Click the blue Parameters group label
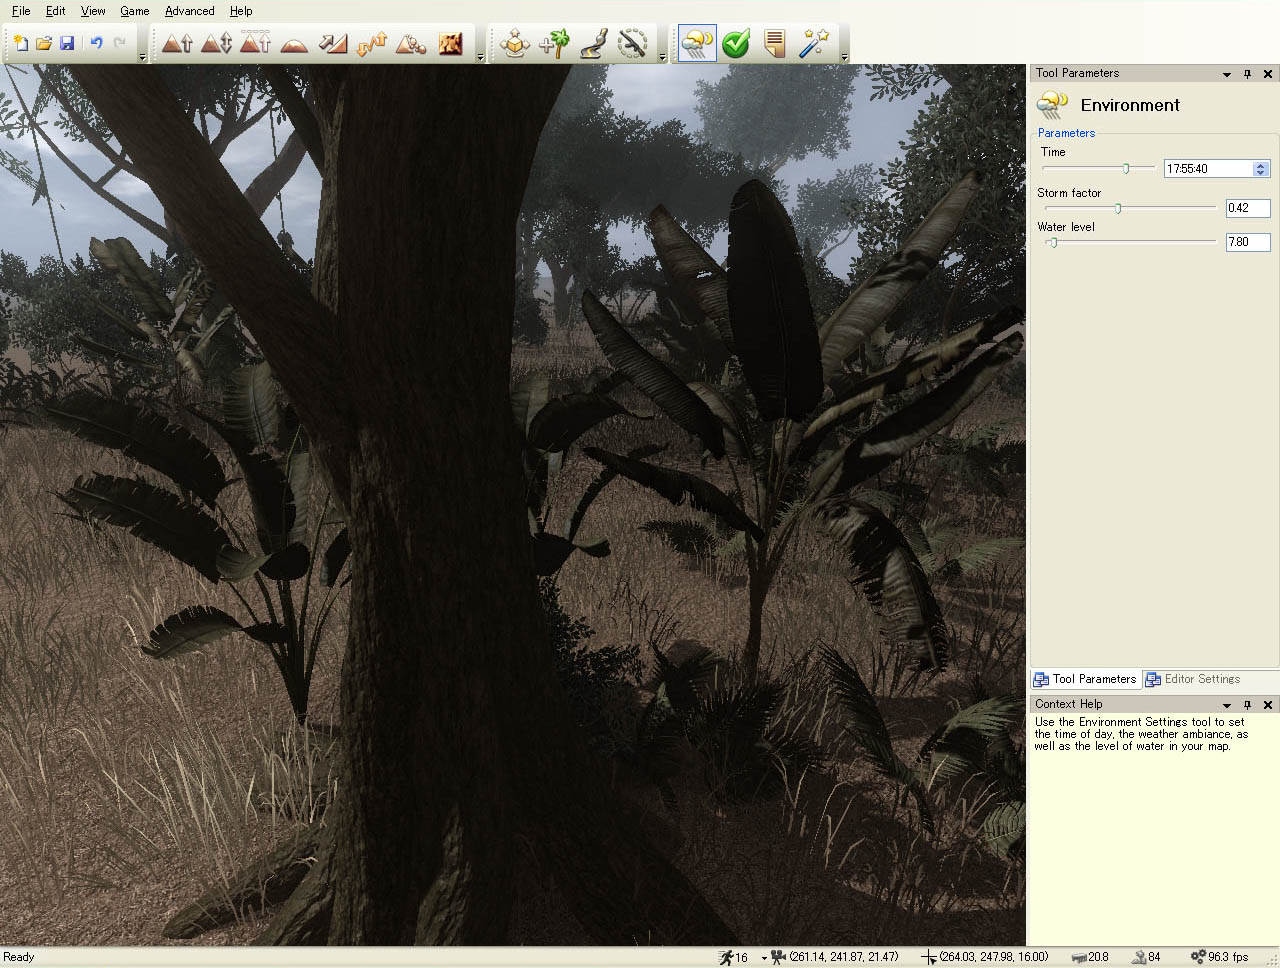1280x968 pixels. pyautogui.click(x=1066, y=133)
